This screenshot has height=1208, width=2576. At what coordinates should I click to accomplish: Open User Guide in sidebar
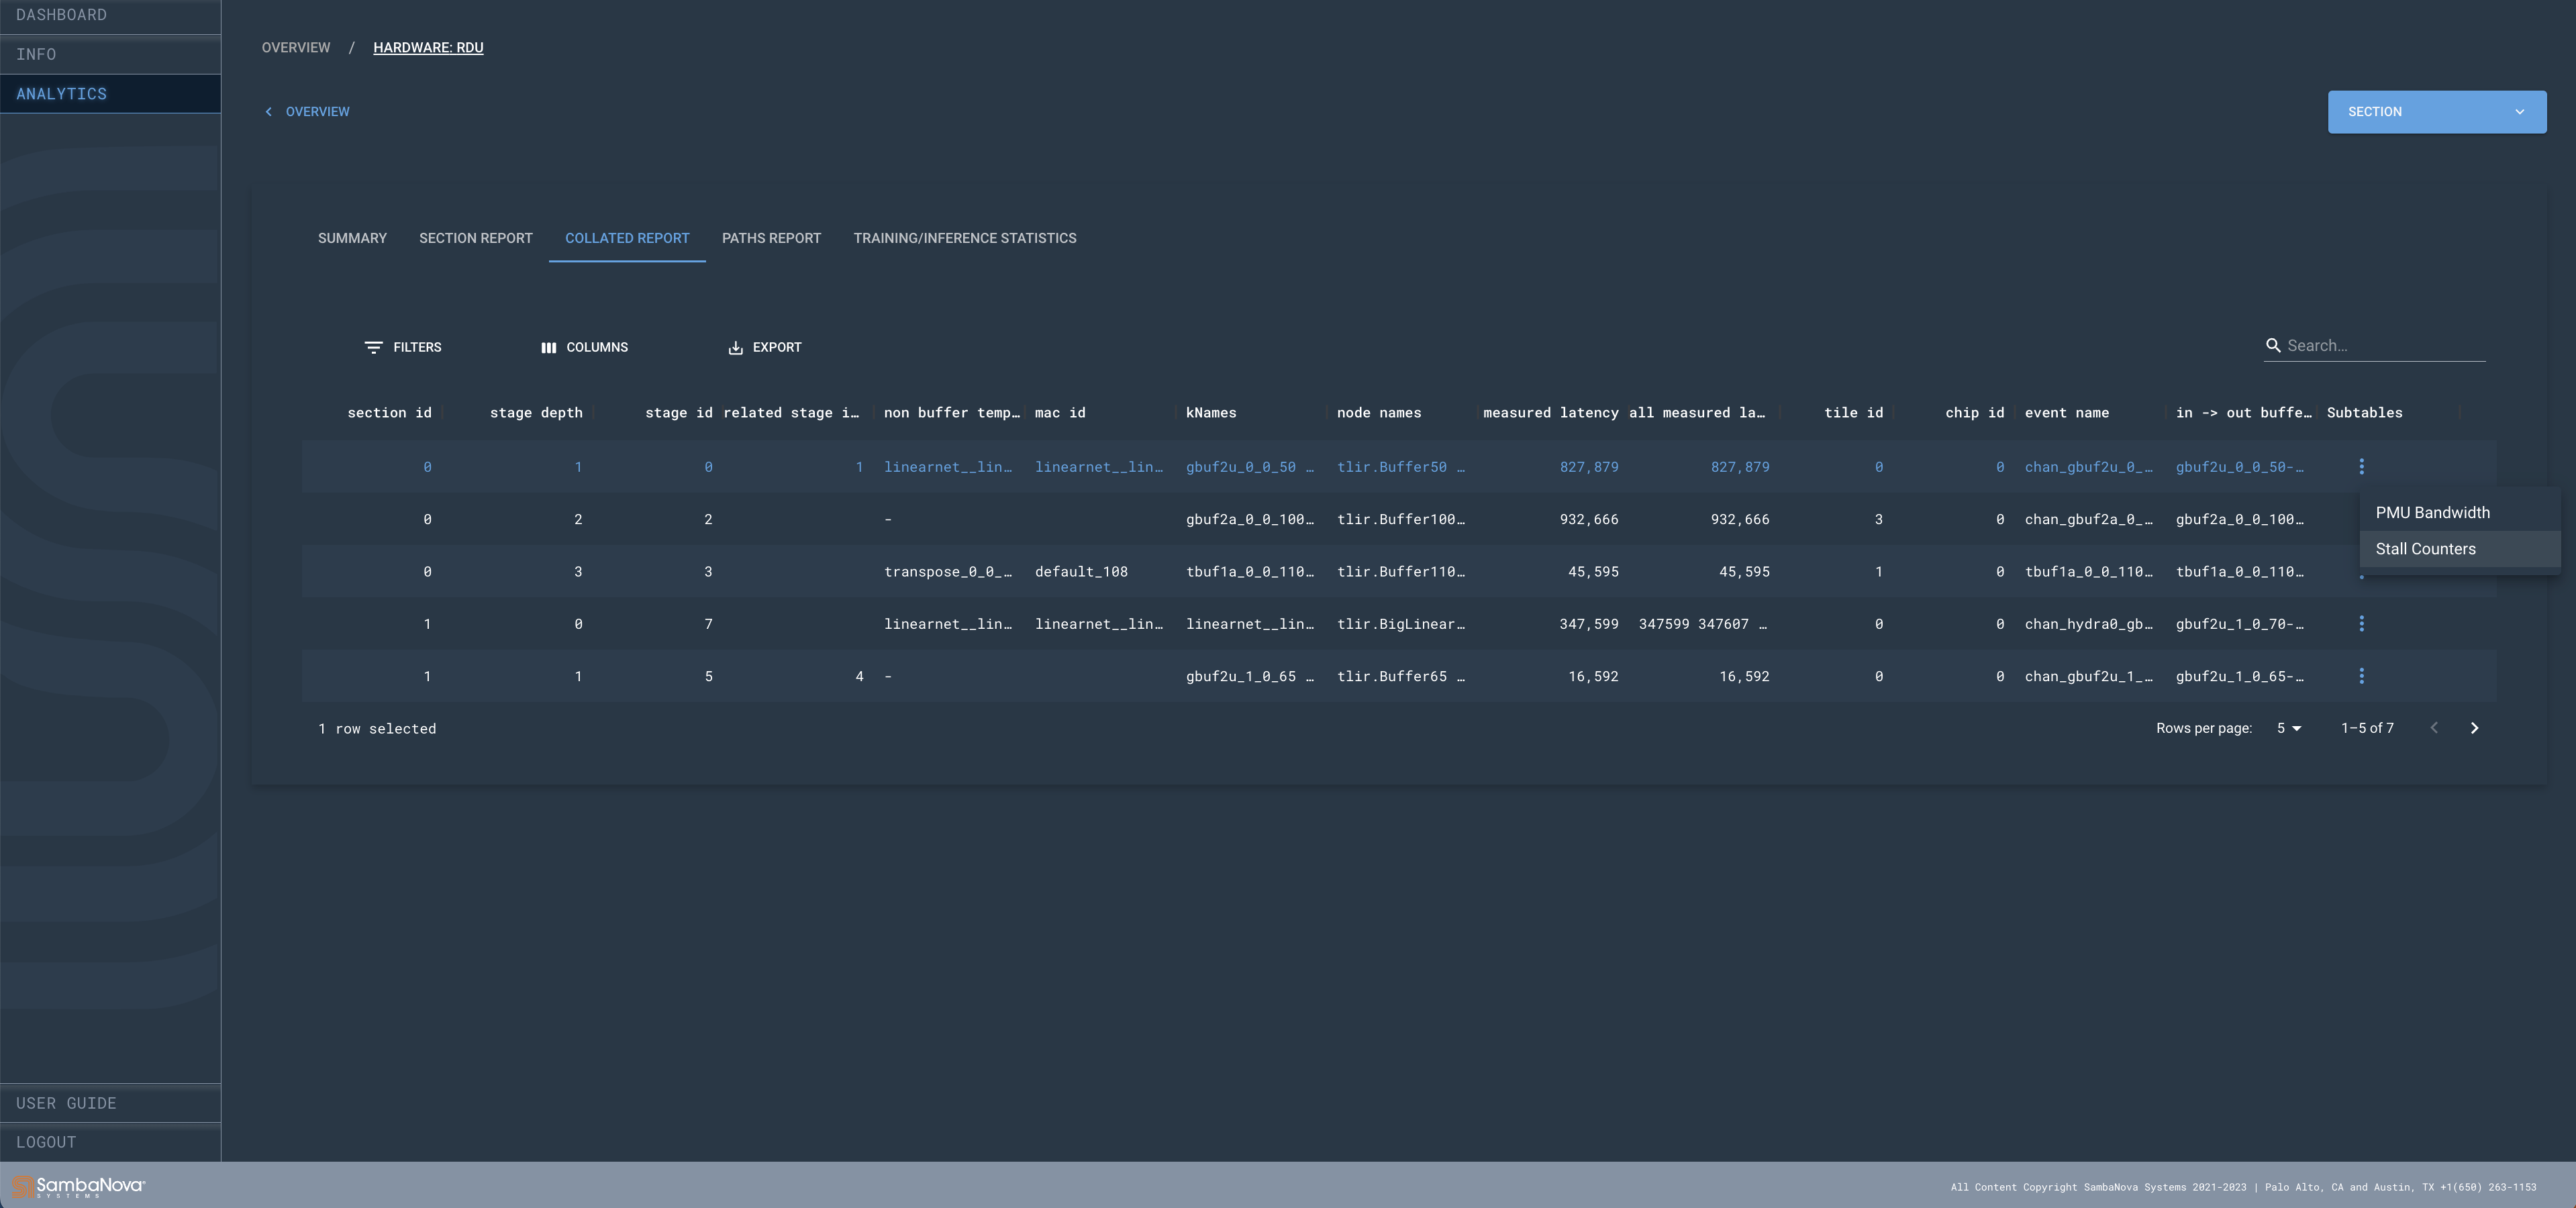coord(66,1103)
